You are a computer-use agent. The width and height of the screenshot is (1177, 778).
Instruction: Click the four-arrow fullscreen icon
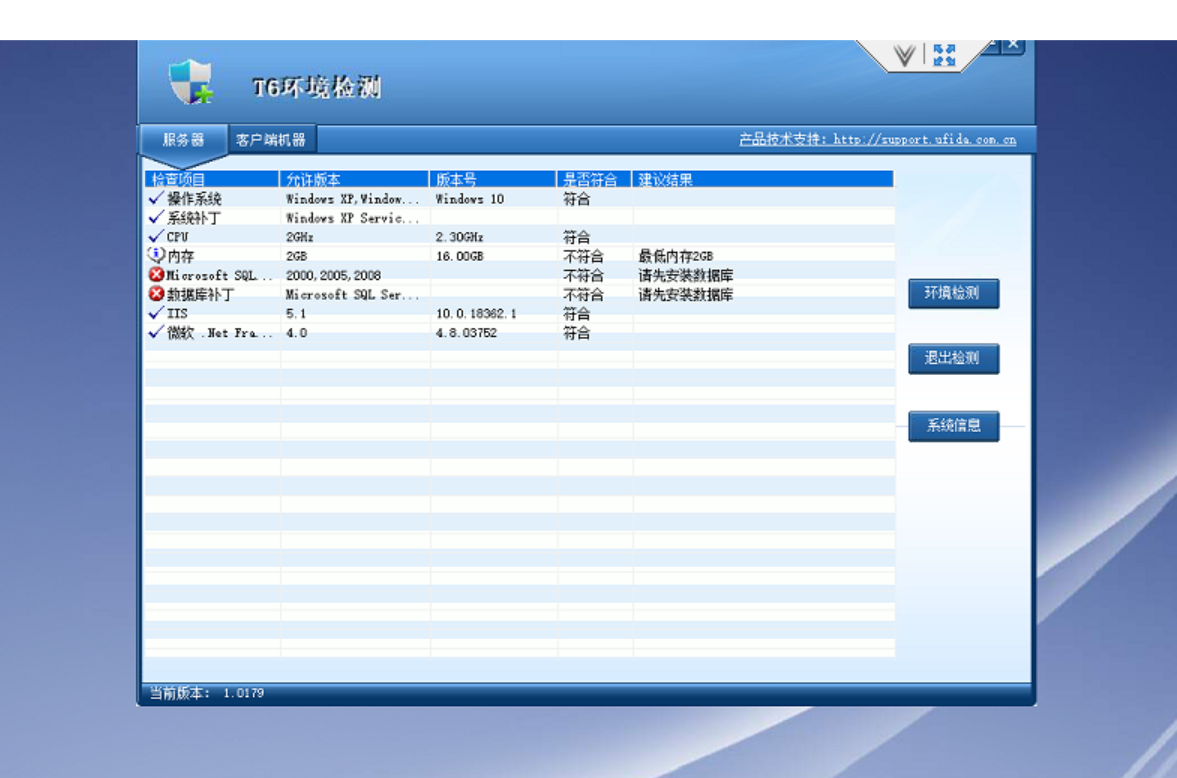tap(944, 55)
